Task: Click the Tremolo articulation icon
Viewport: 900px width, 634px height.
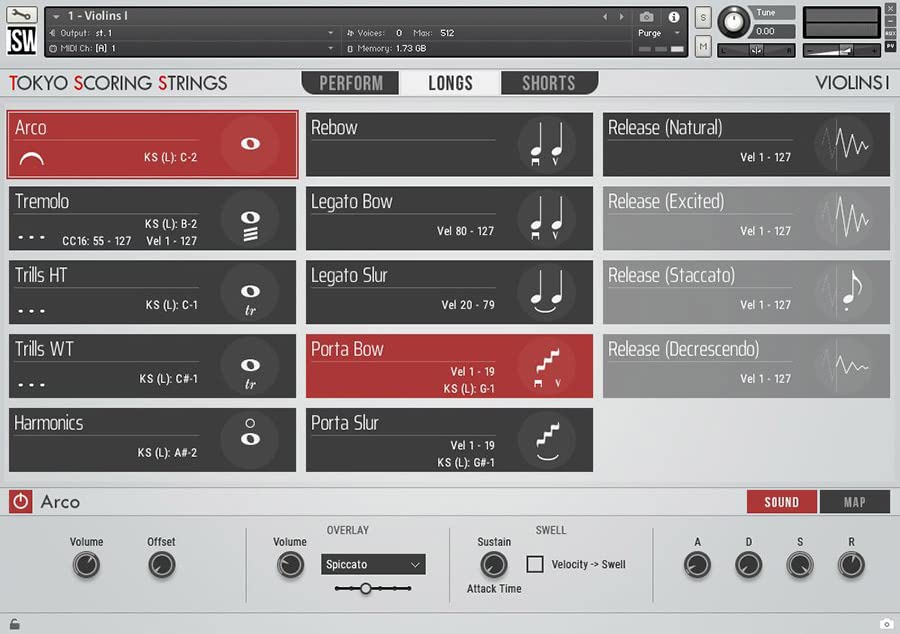Action: 253,218
